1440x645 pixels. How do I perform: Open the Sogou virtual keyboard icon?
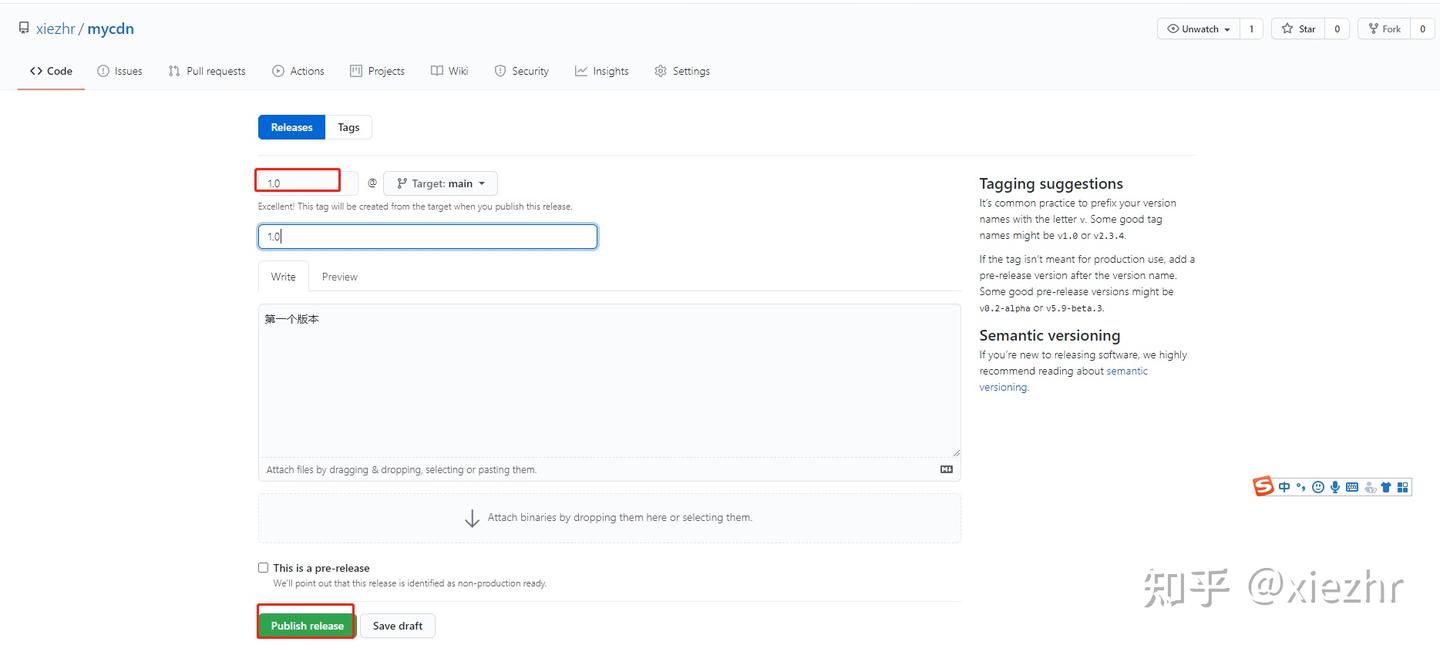(x=1352, y=487)
